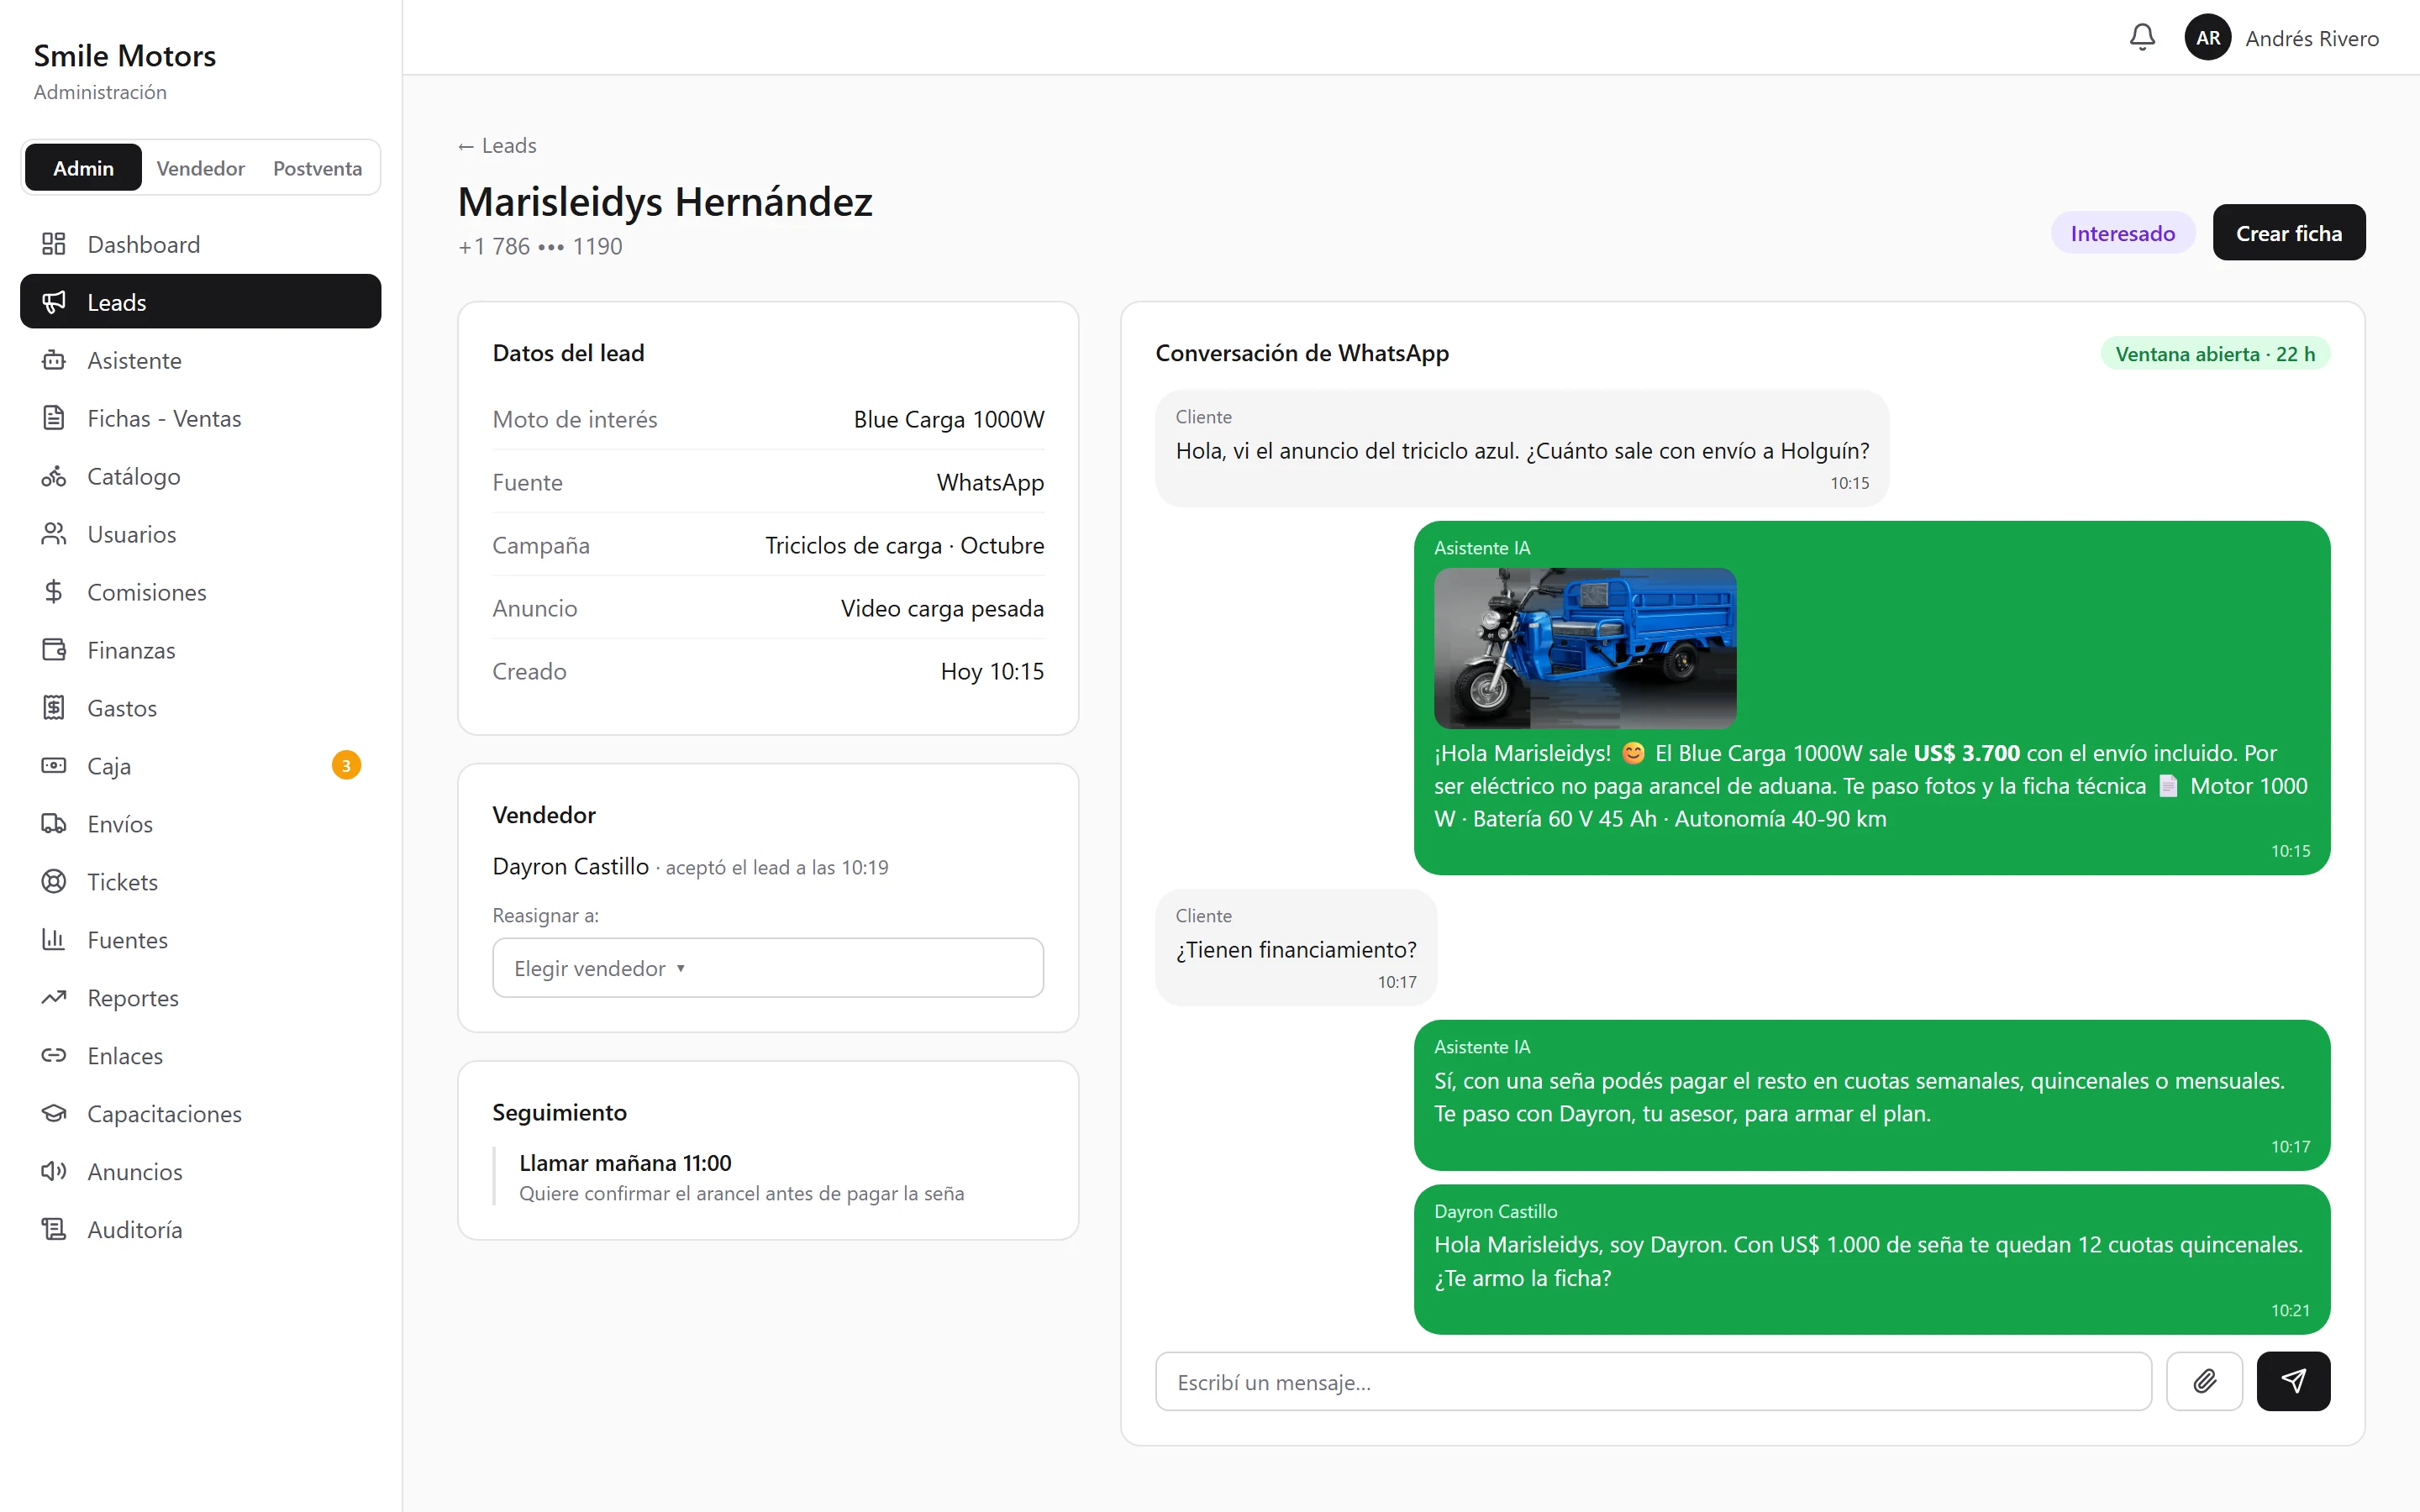Click the Crear ficha button
This screenshot has height=1512, width=2420.
[2288, 233]
